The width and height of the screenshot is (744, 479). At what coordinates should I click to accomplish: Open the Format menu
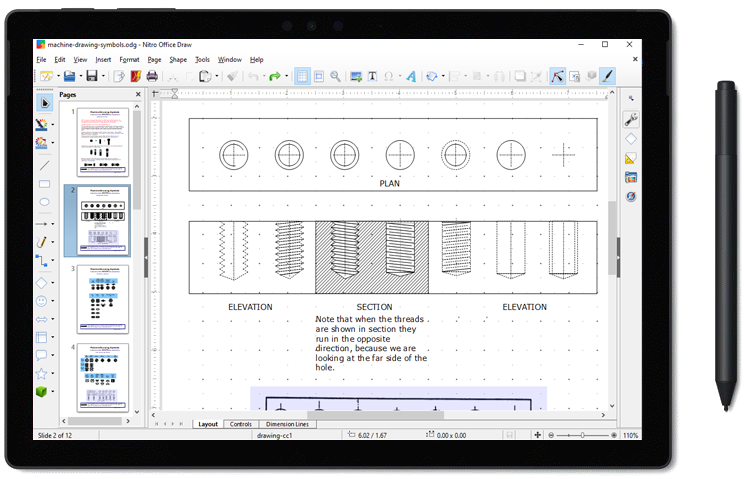[129, 59]
